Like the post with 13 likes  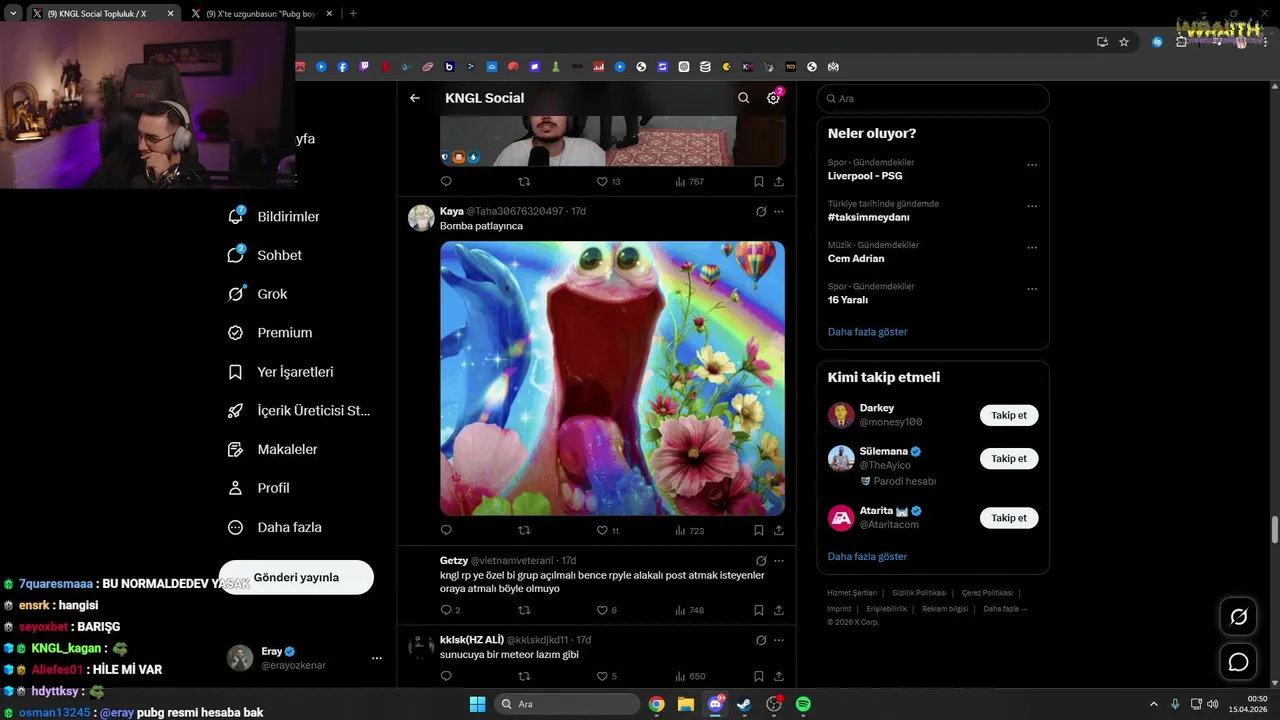tap(608, 182)
